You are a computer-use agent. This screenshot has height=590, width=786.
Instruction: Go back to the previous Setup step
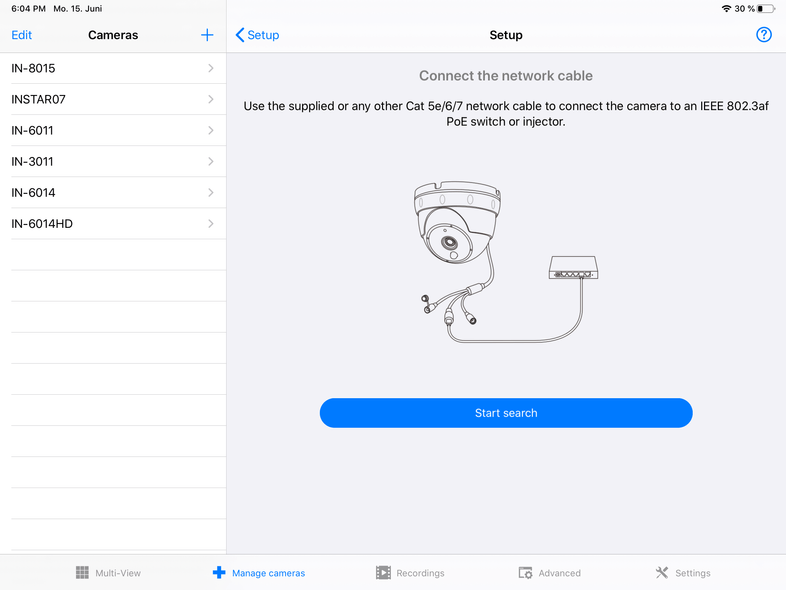click(x=257, y=35)
